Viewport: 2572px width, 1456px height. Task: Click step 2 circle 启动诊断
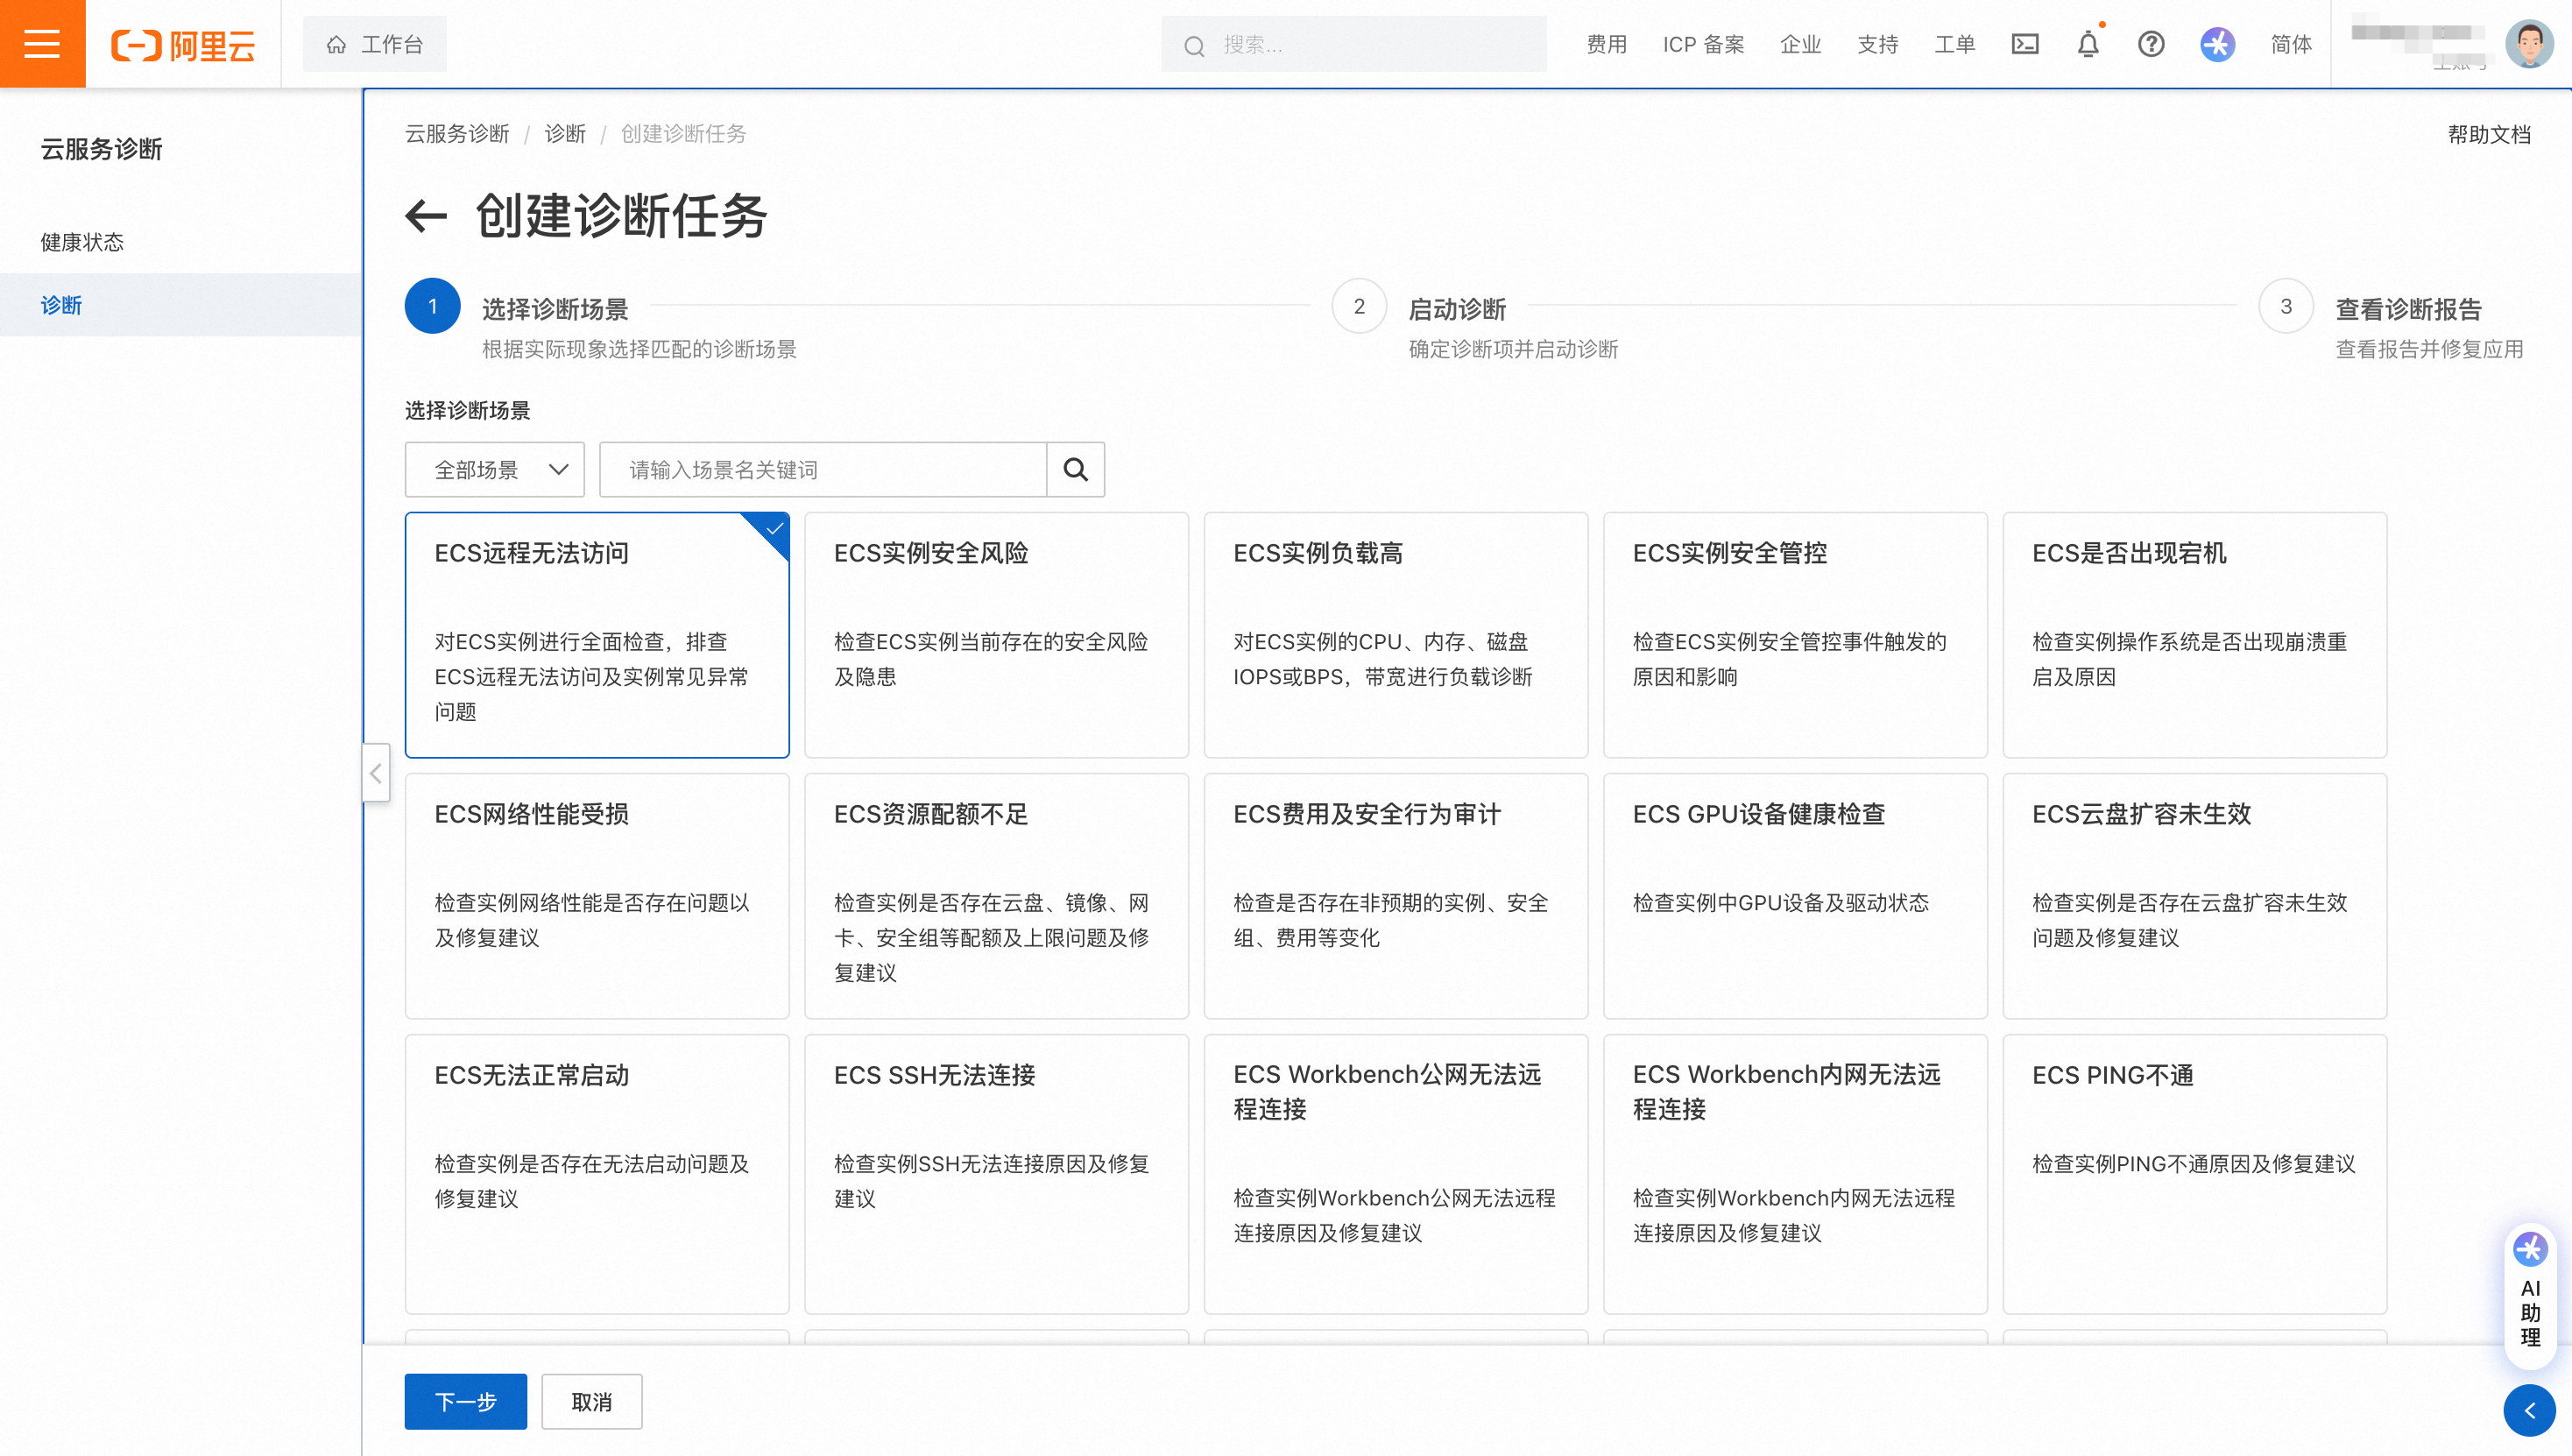click(x=1359, y=306)
